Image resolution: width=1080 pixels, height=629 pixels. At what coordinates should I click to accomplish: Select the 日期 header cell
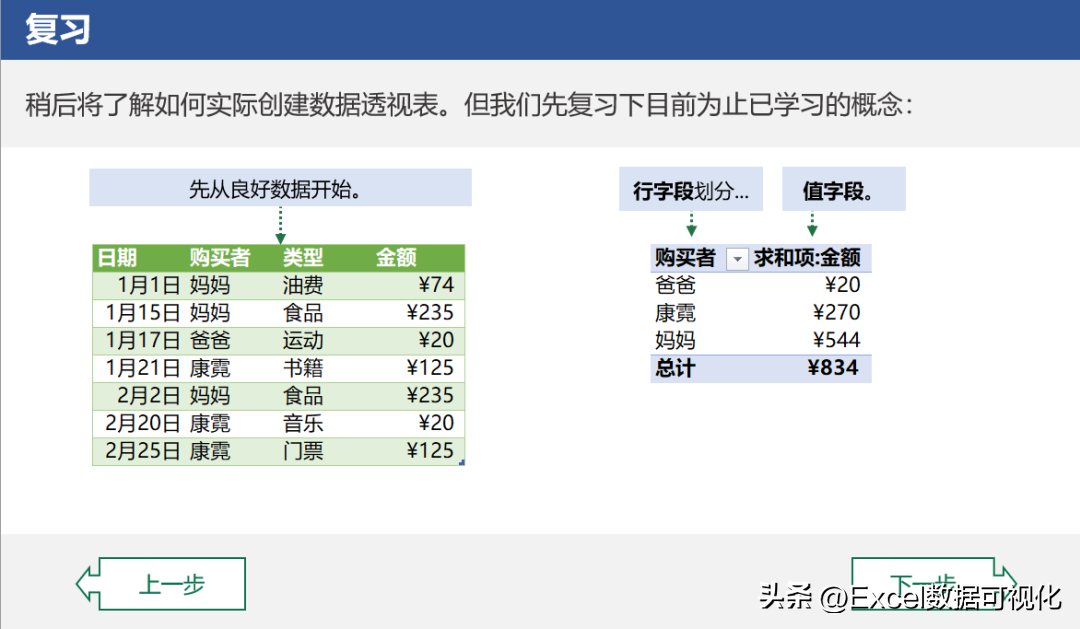(x=117, y=258)
